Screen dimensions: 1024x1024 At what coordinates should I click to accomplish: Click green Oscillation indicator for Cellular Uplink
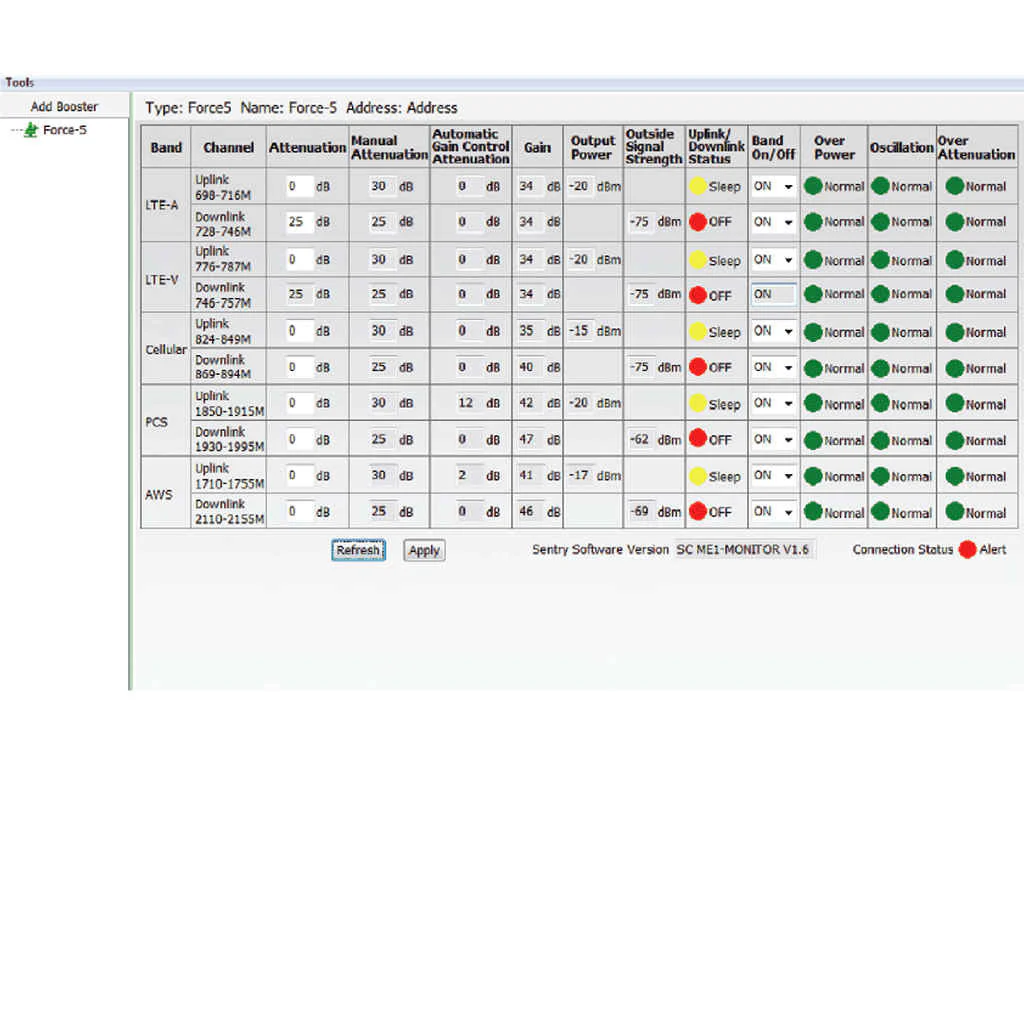coord(880,332)
